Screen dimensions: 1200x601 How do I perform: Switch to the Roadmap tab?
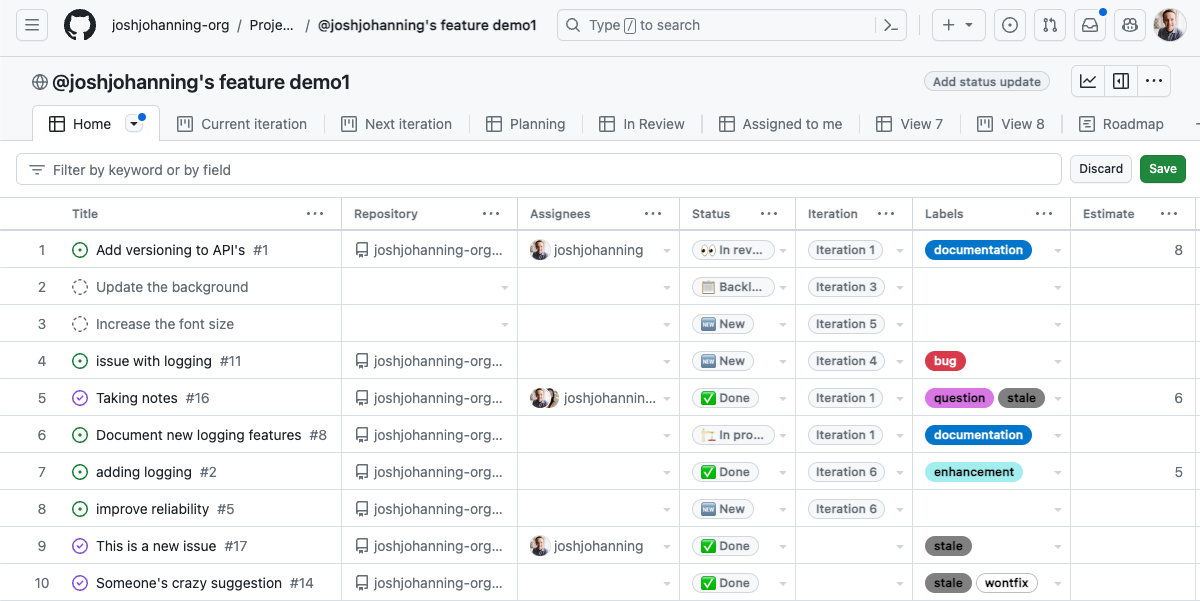pos(1121,123)
